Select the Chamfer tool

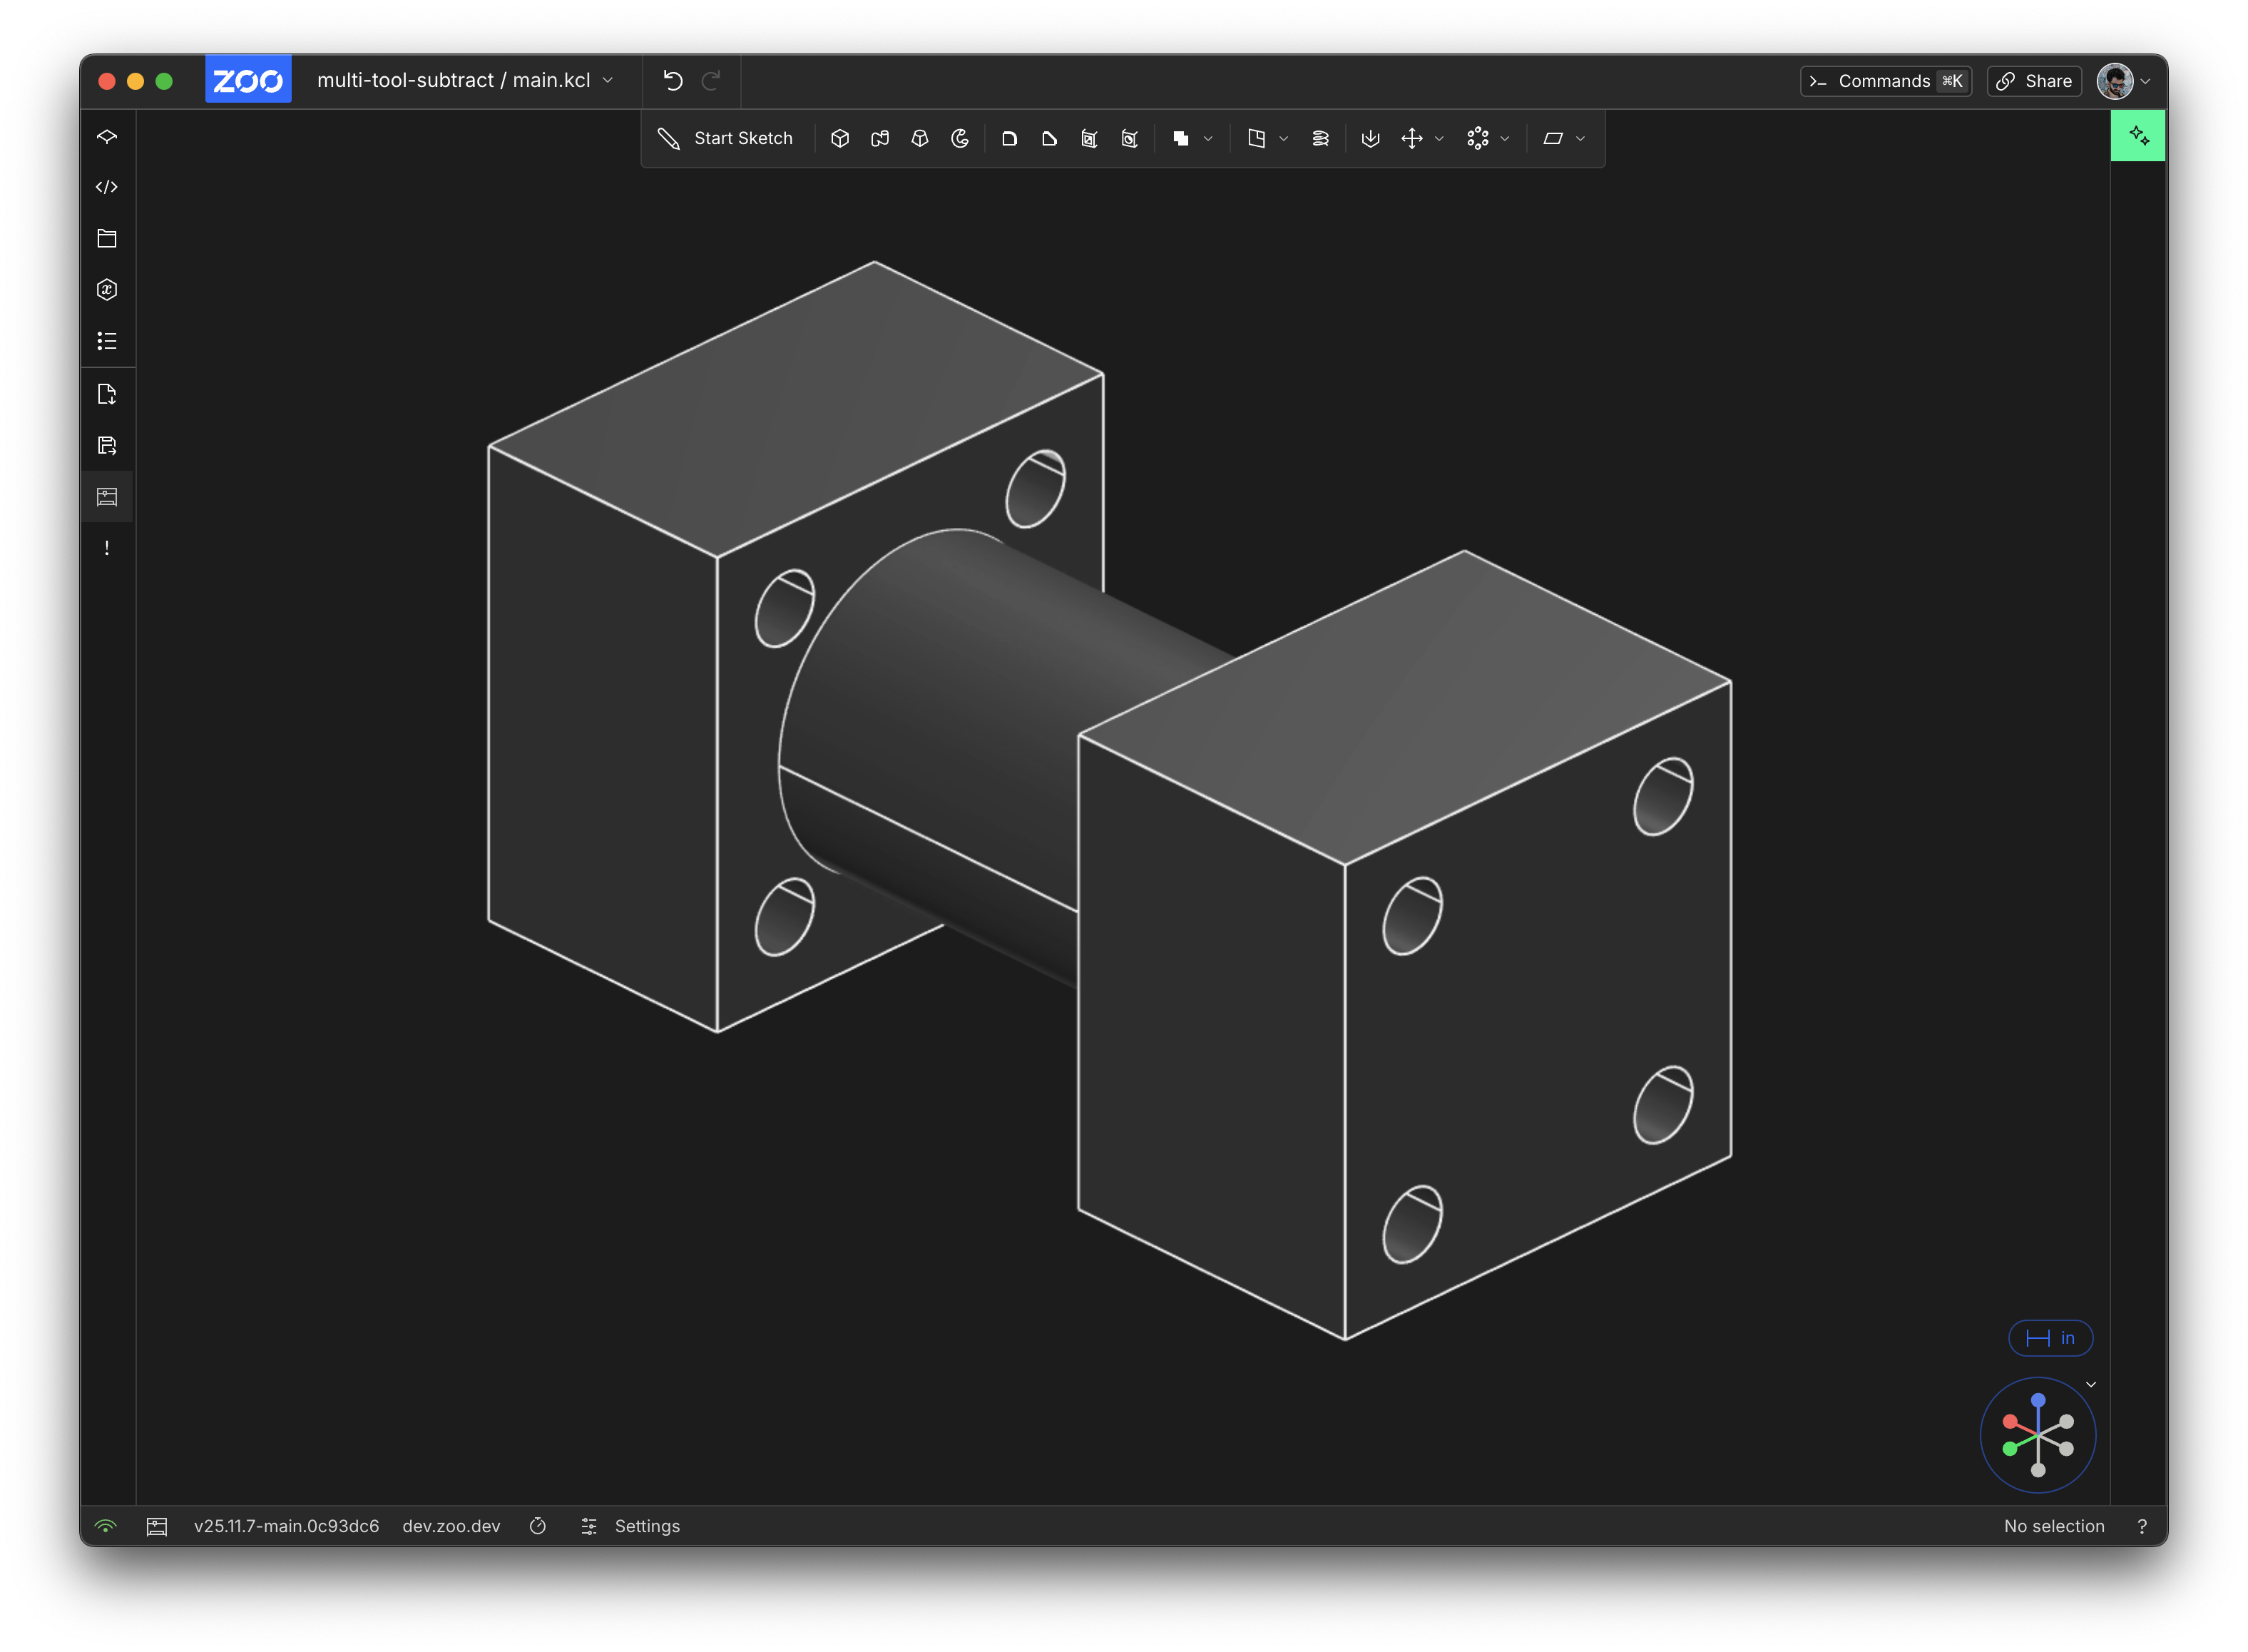(1049, 138)
